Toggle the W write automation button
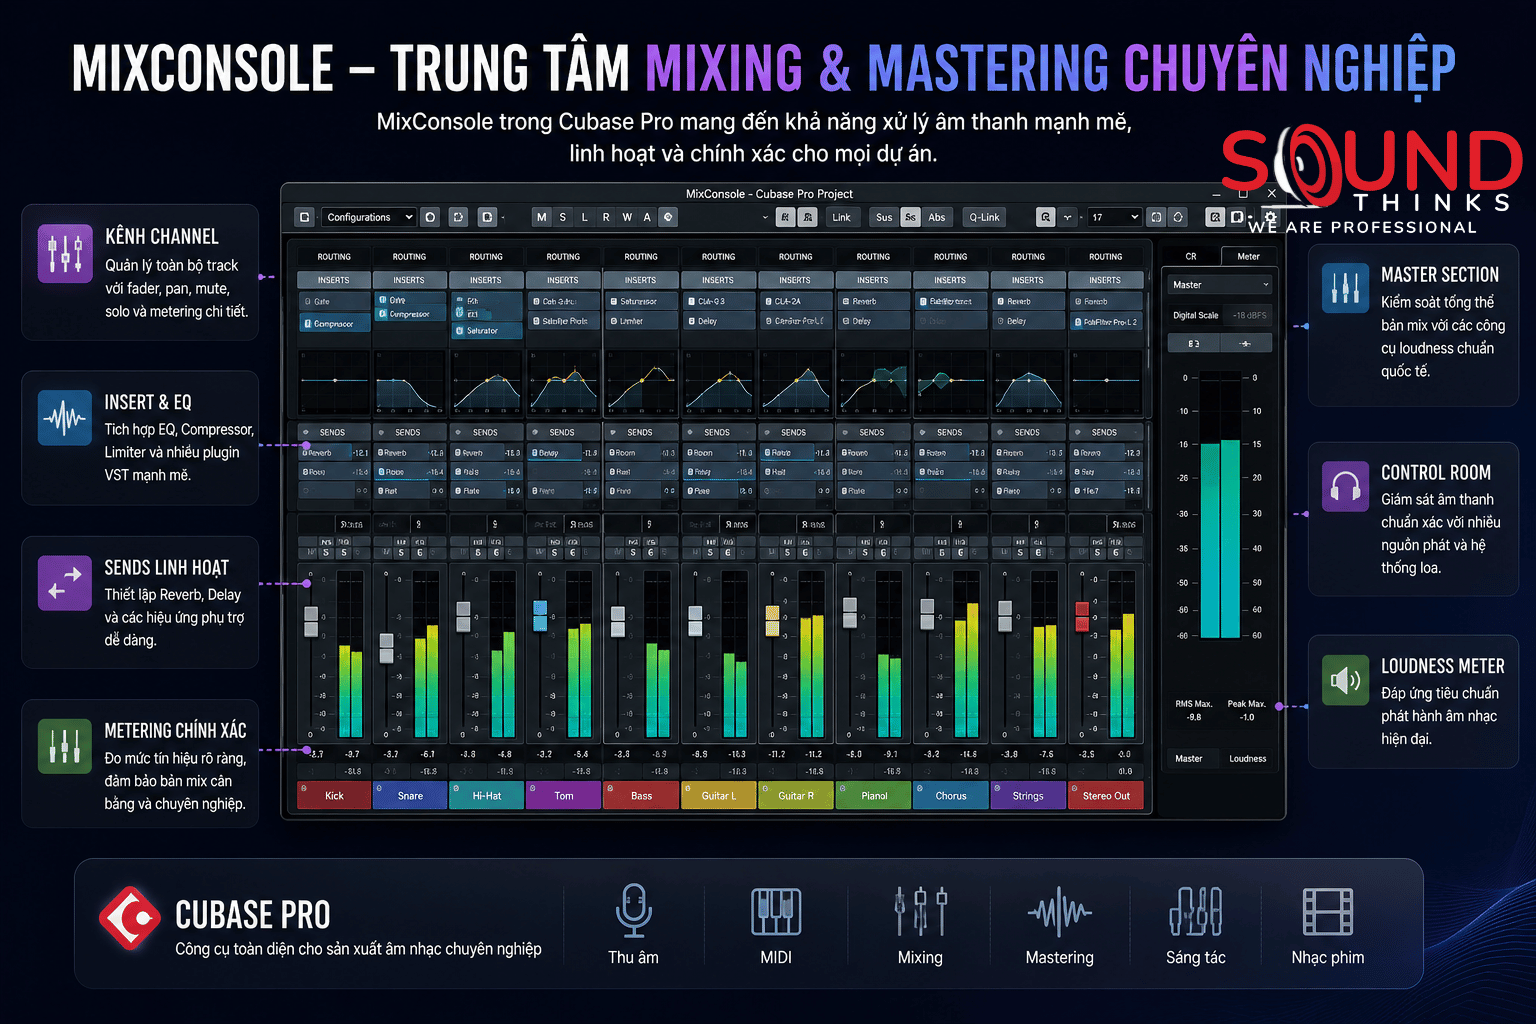The image size is (1536, 1024). tap(627, 217)
